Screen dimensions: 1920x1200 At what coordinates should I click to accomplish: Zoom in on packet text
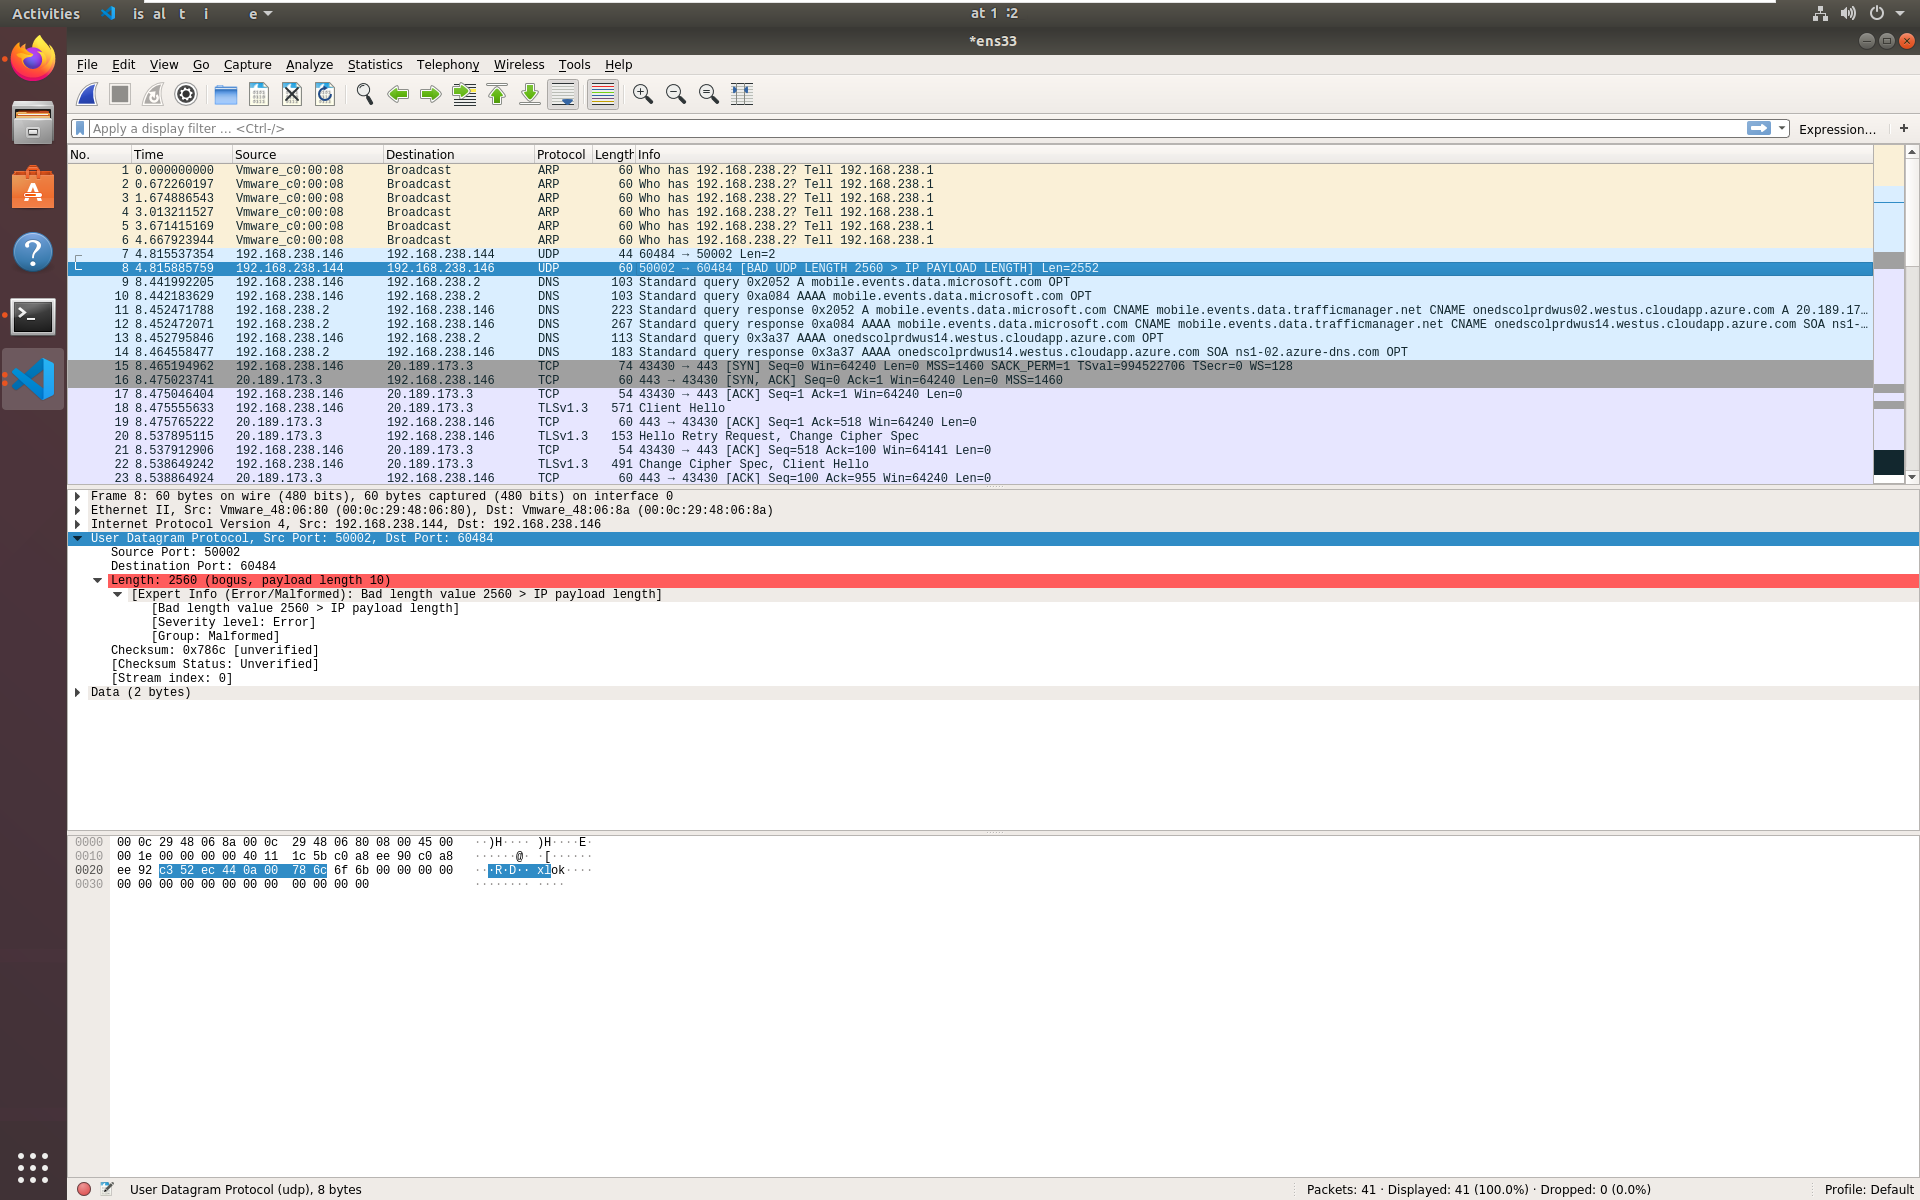643,94
